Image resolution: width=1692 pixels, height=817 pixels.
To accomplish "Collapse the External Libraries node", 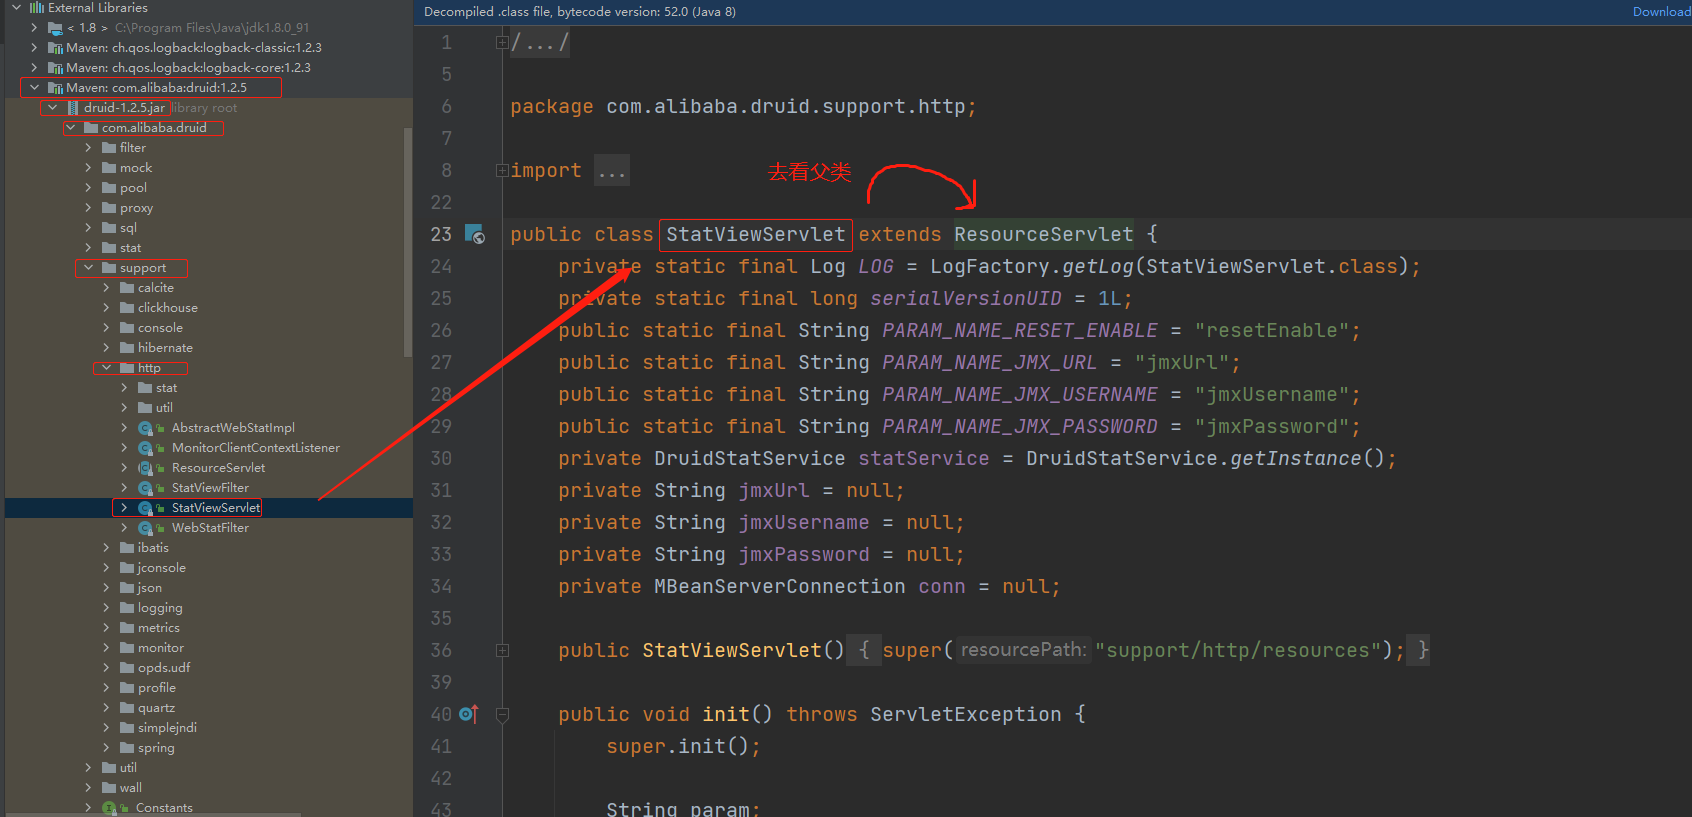I will [x=16, y=7].
